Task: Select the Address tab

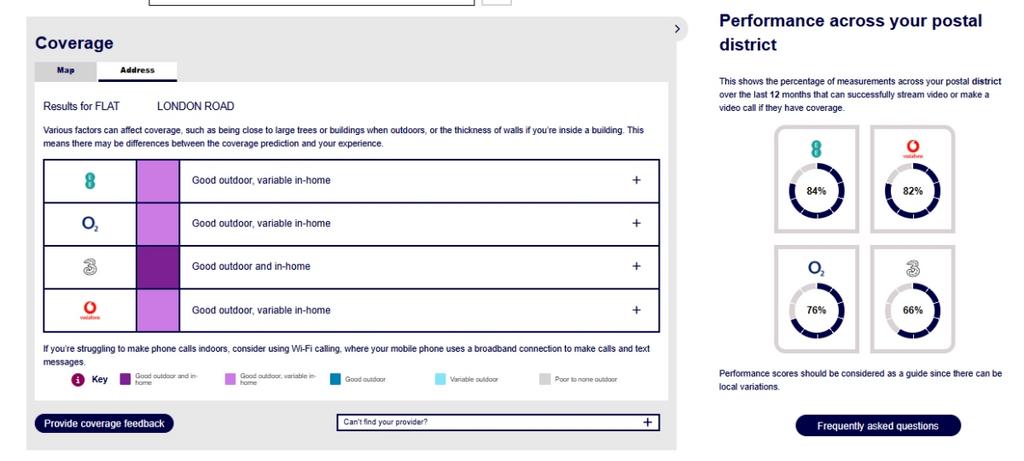Action: click(137, 71)
